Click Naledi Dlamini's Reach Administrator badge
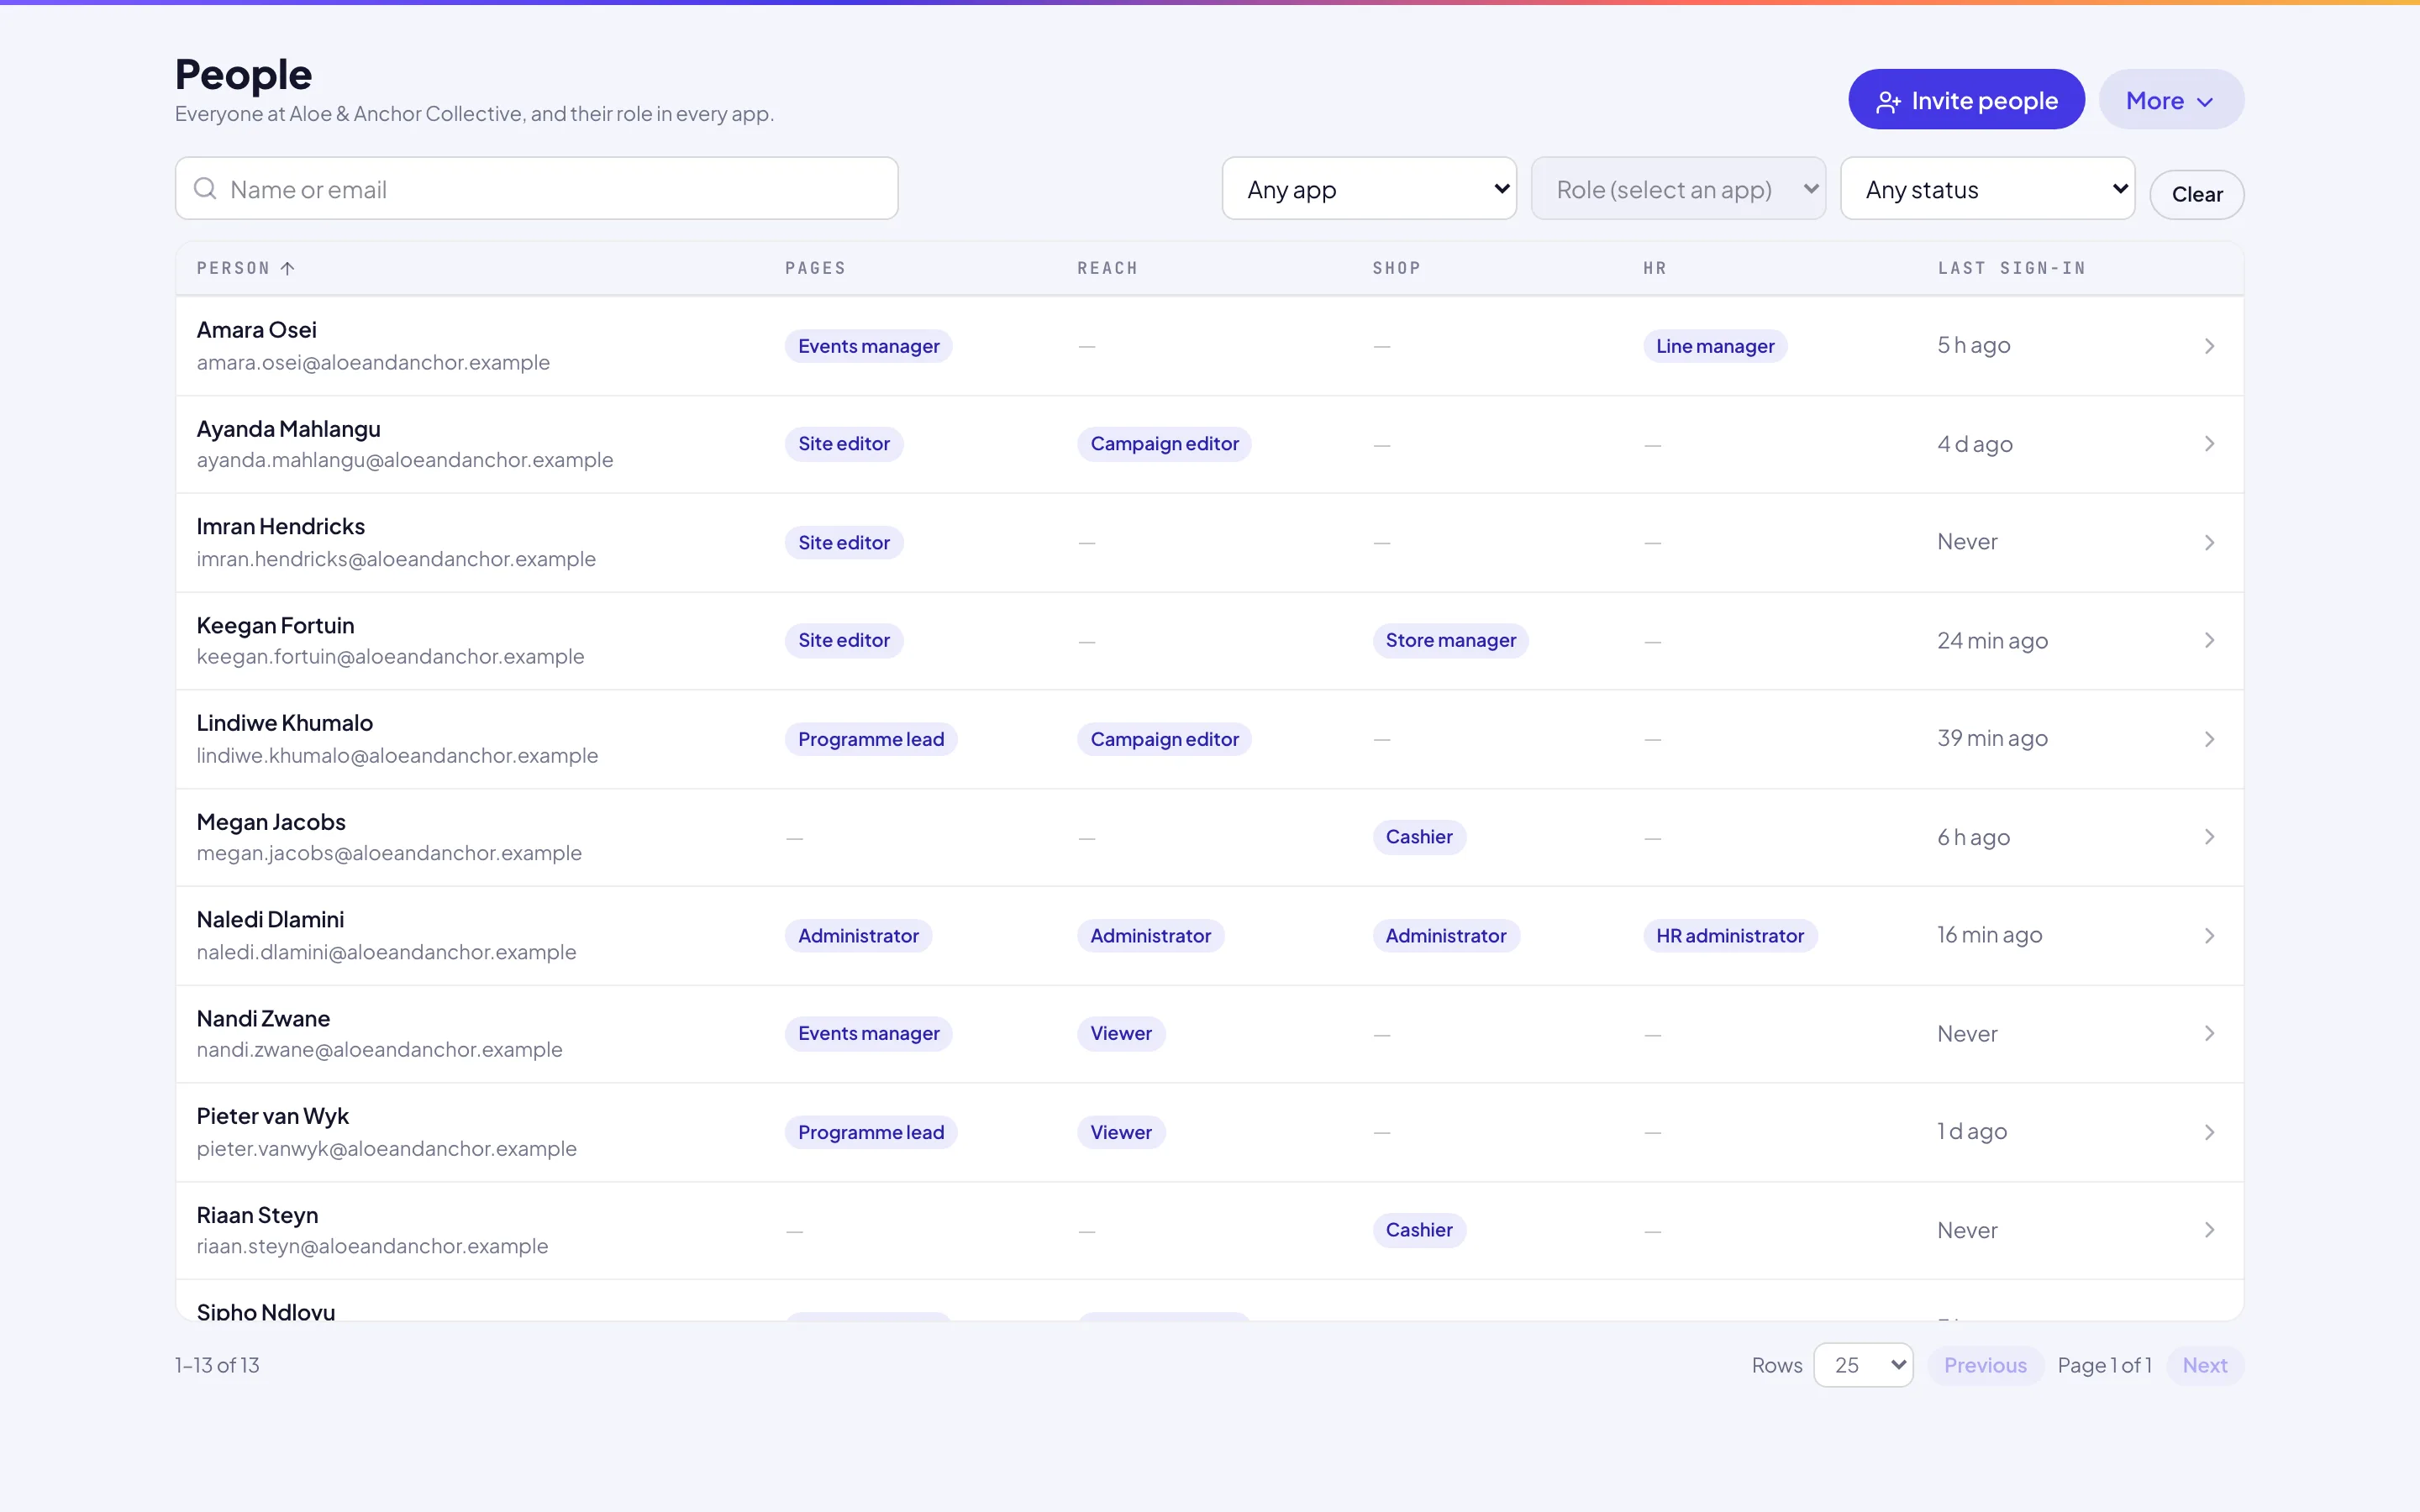 [x=1150, y=936]
